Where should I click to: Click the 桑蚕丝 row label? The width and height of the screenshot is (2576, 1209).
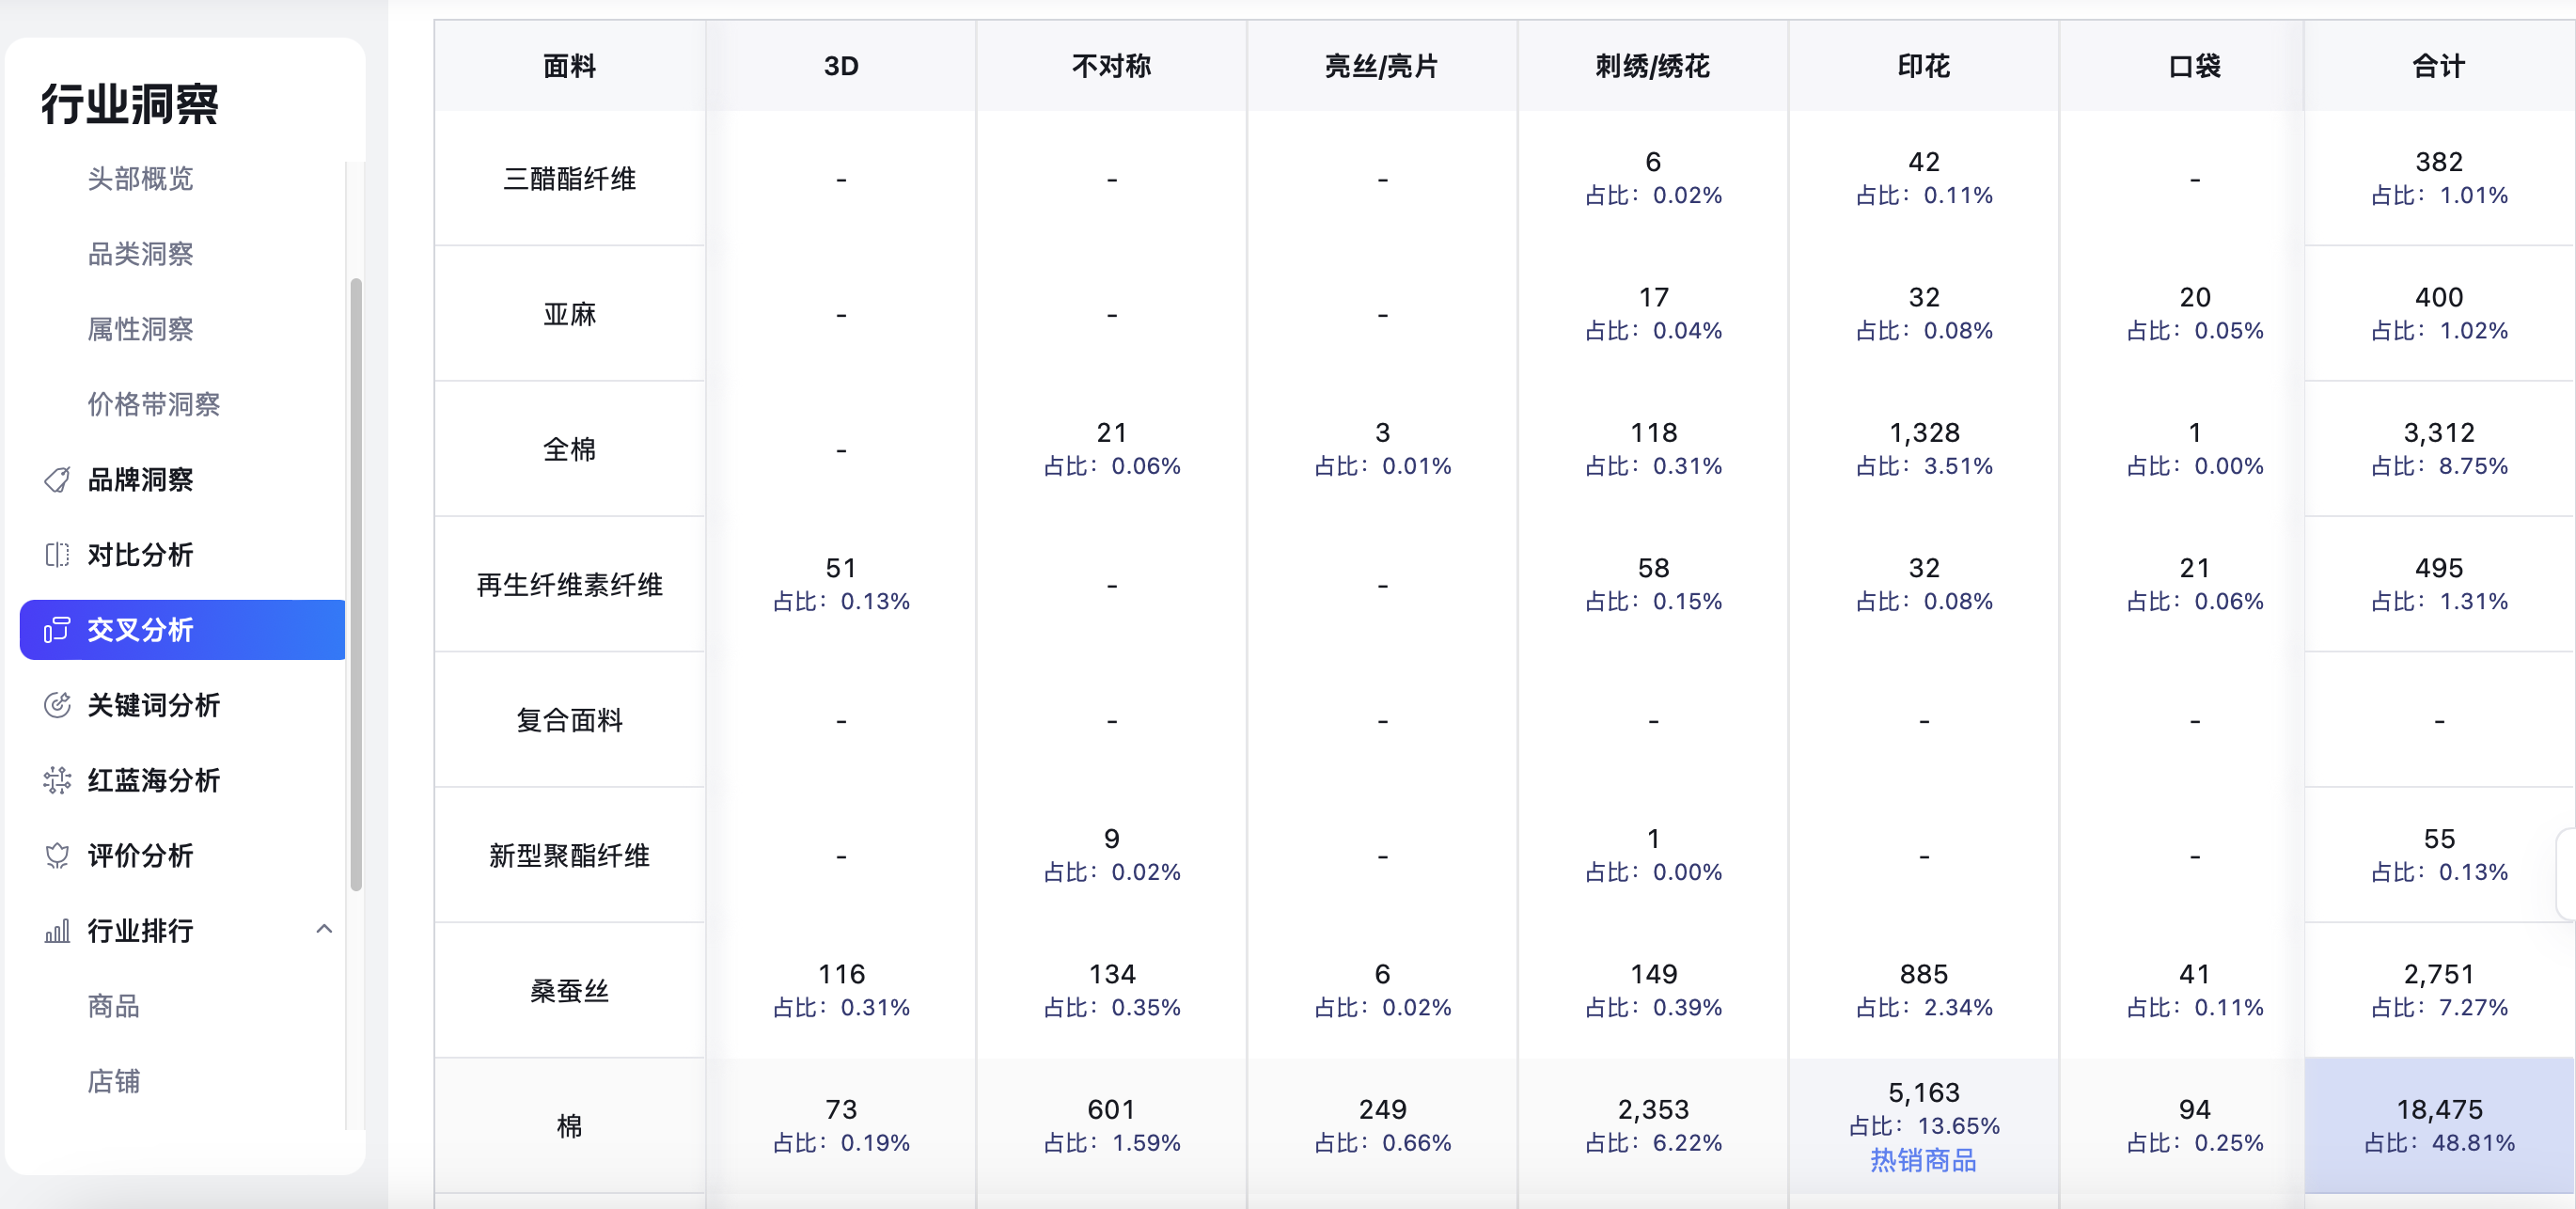click(569, 991)
